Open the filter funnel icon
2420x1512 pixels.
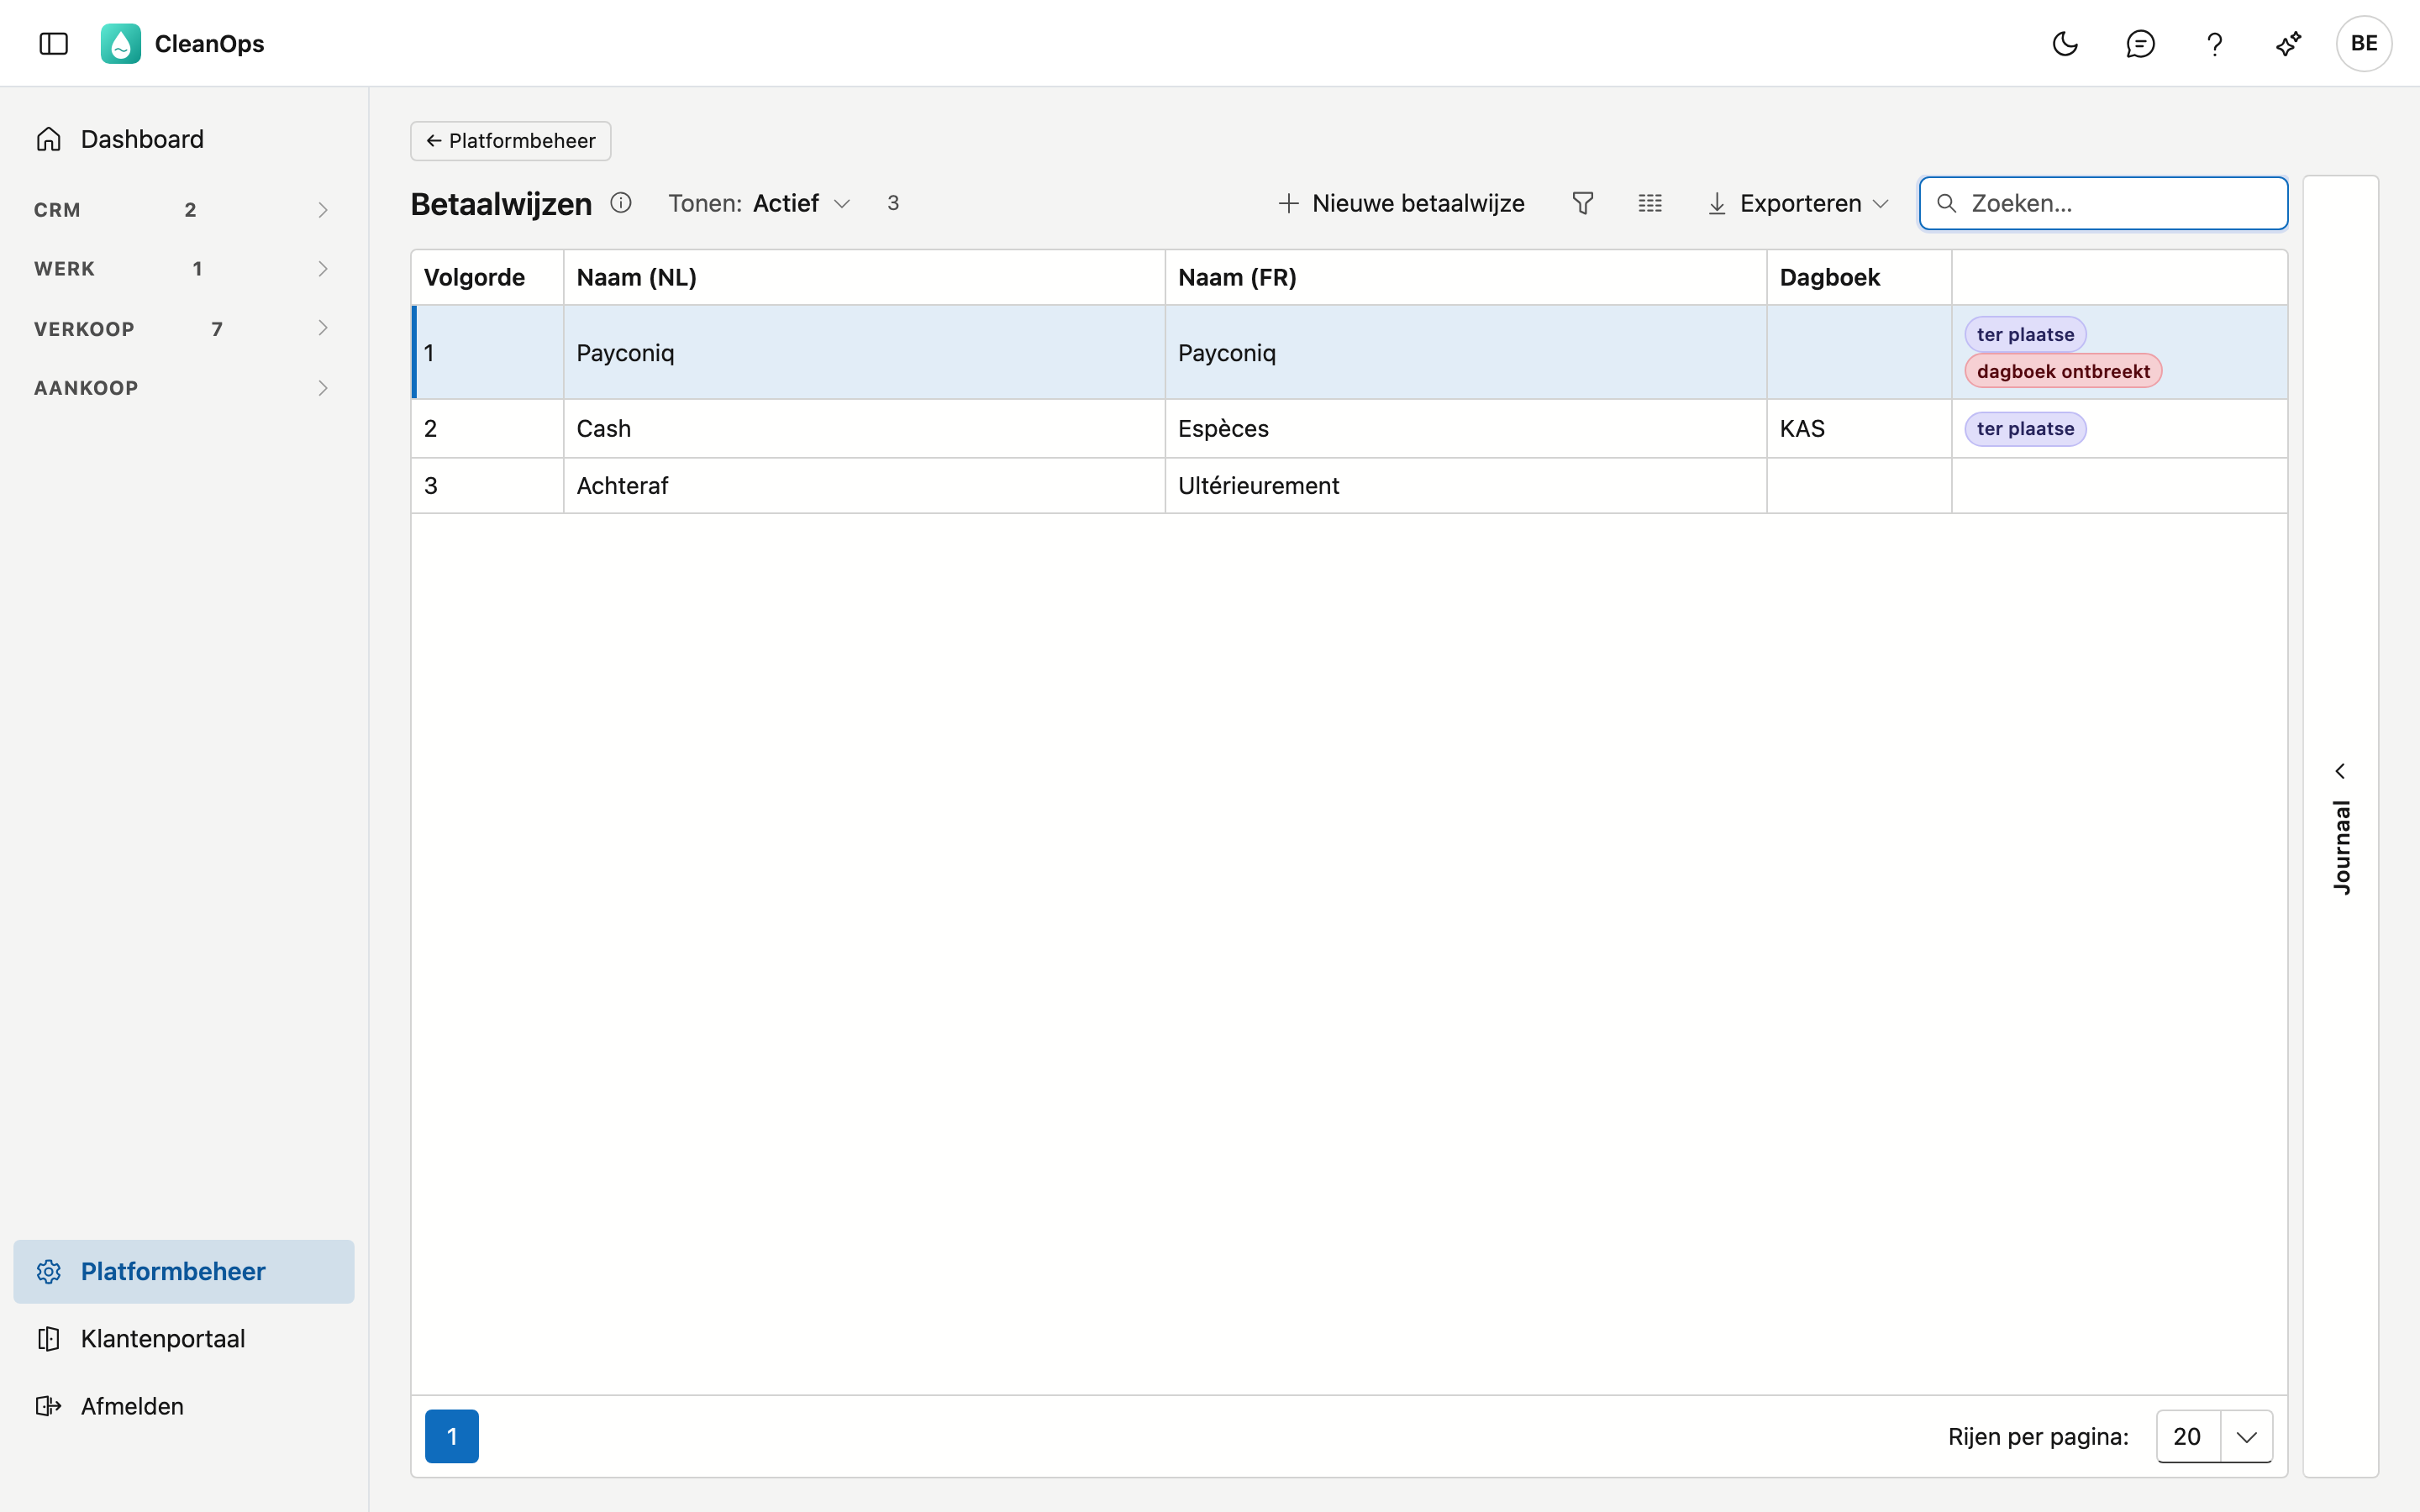click(1582, 203)
